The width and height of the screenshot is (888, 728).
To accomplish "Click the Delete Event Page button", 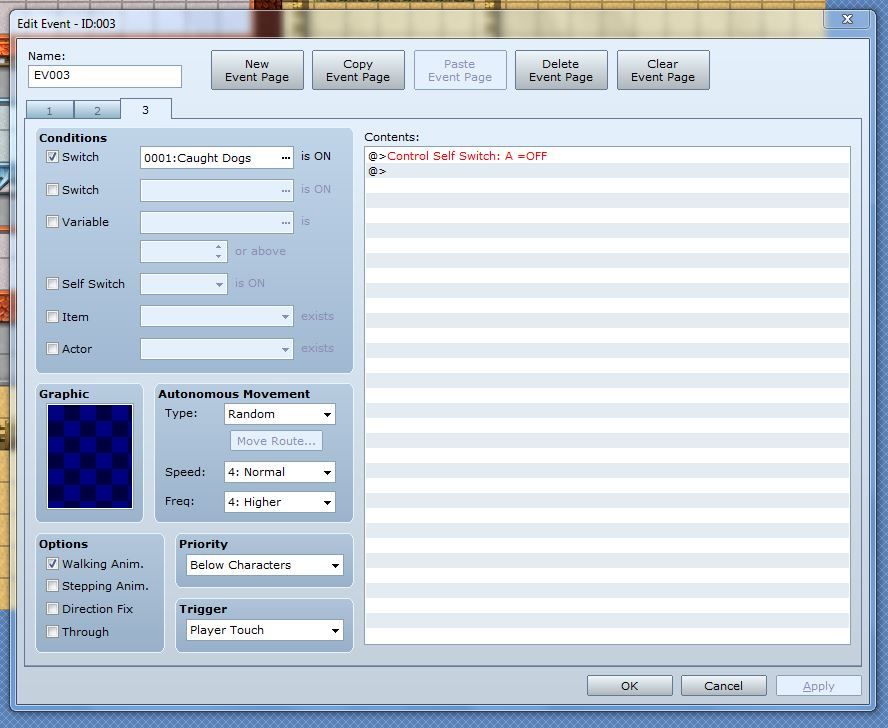I will [560, 70].
